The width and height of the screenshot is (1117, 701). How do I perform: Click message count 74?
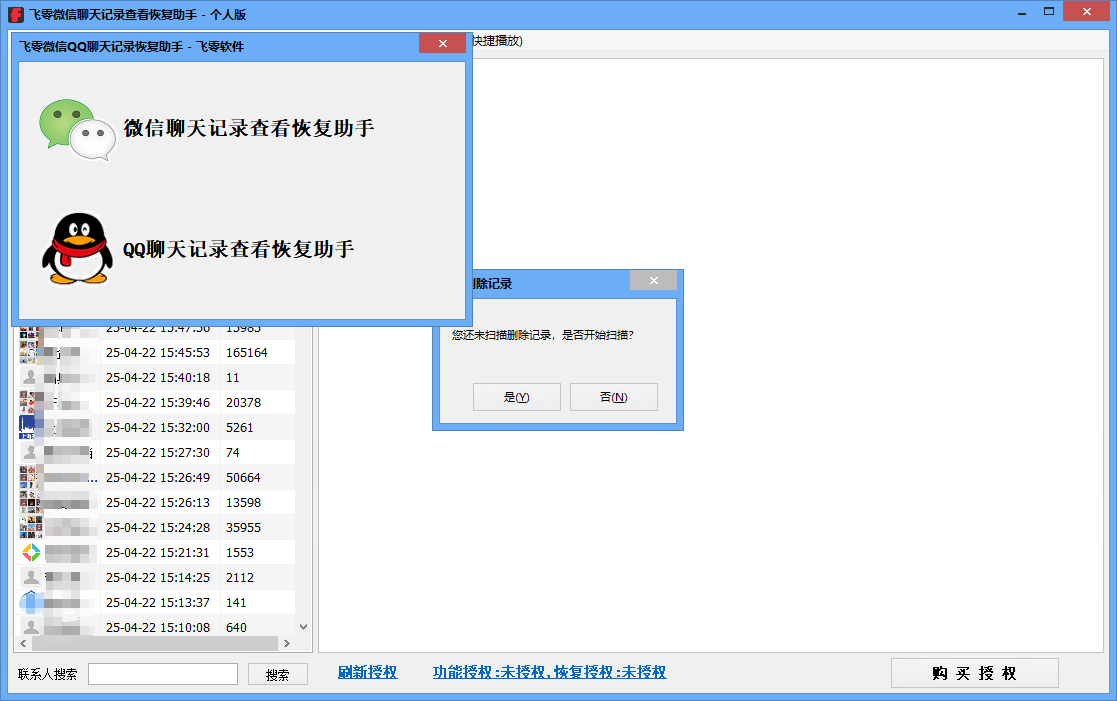233,452
